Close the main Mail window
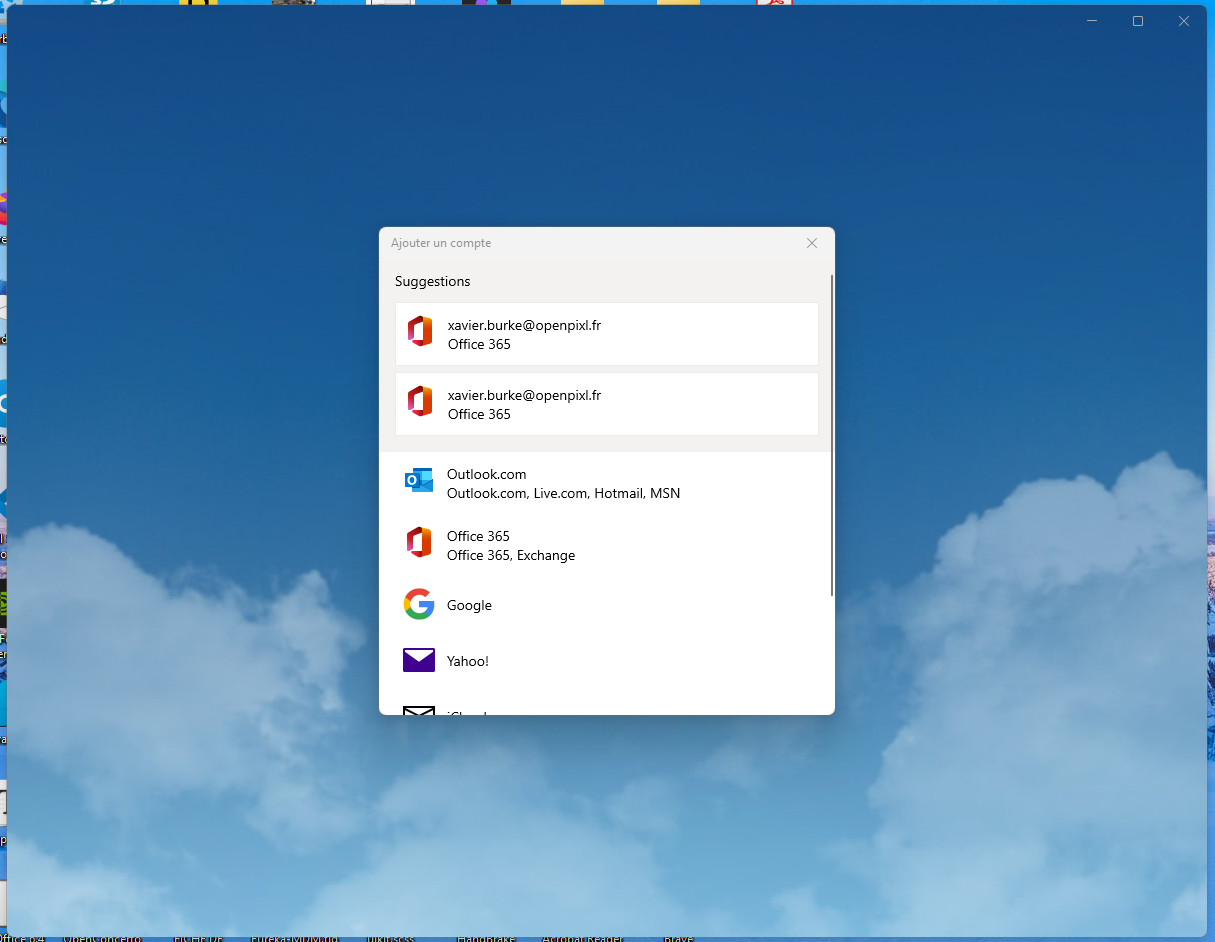The width and height of the screenshot is (1215, 942). click(x=1184, y=21)
